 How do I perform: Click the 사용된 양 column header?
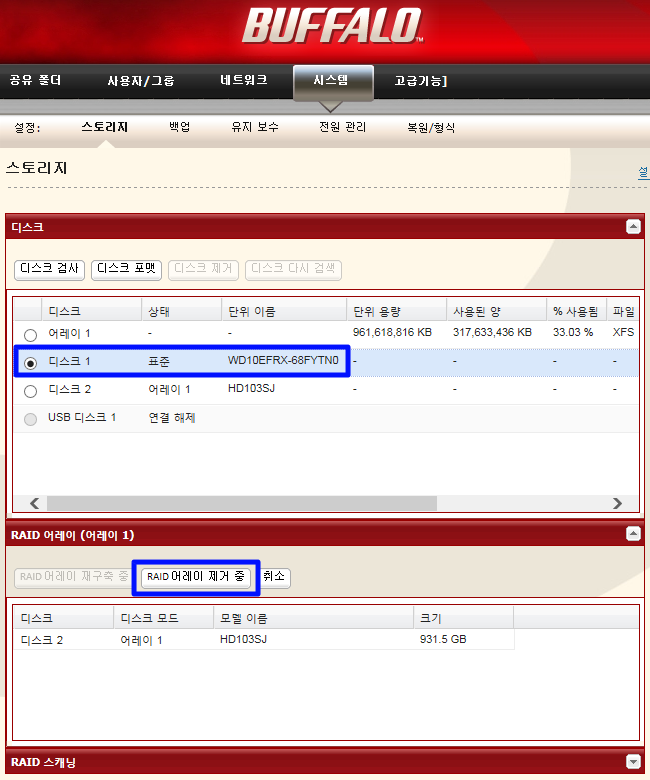point(496,311)
